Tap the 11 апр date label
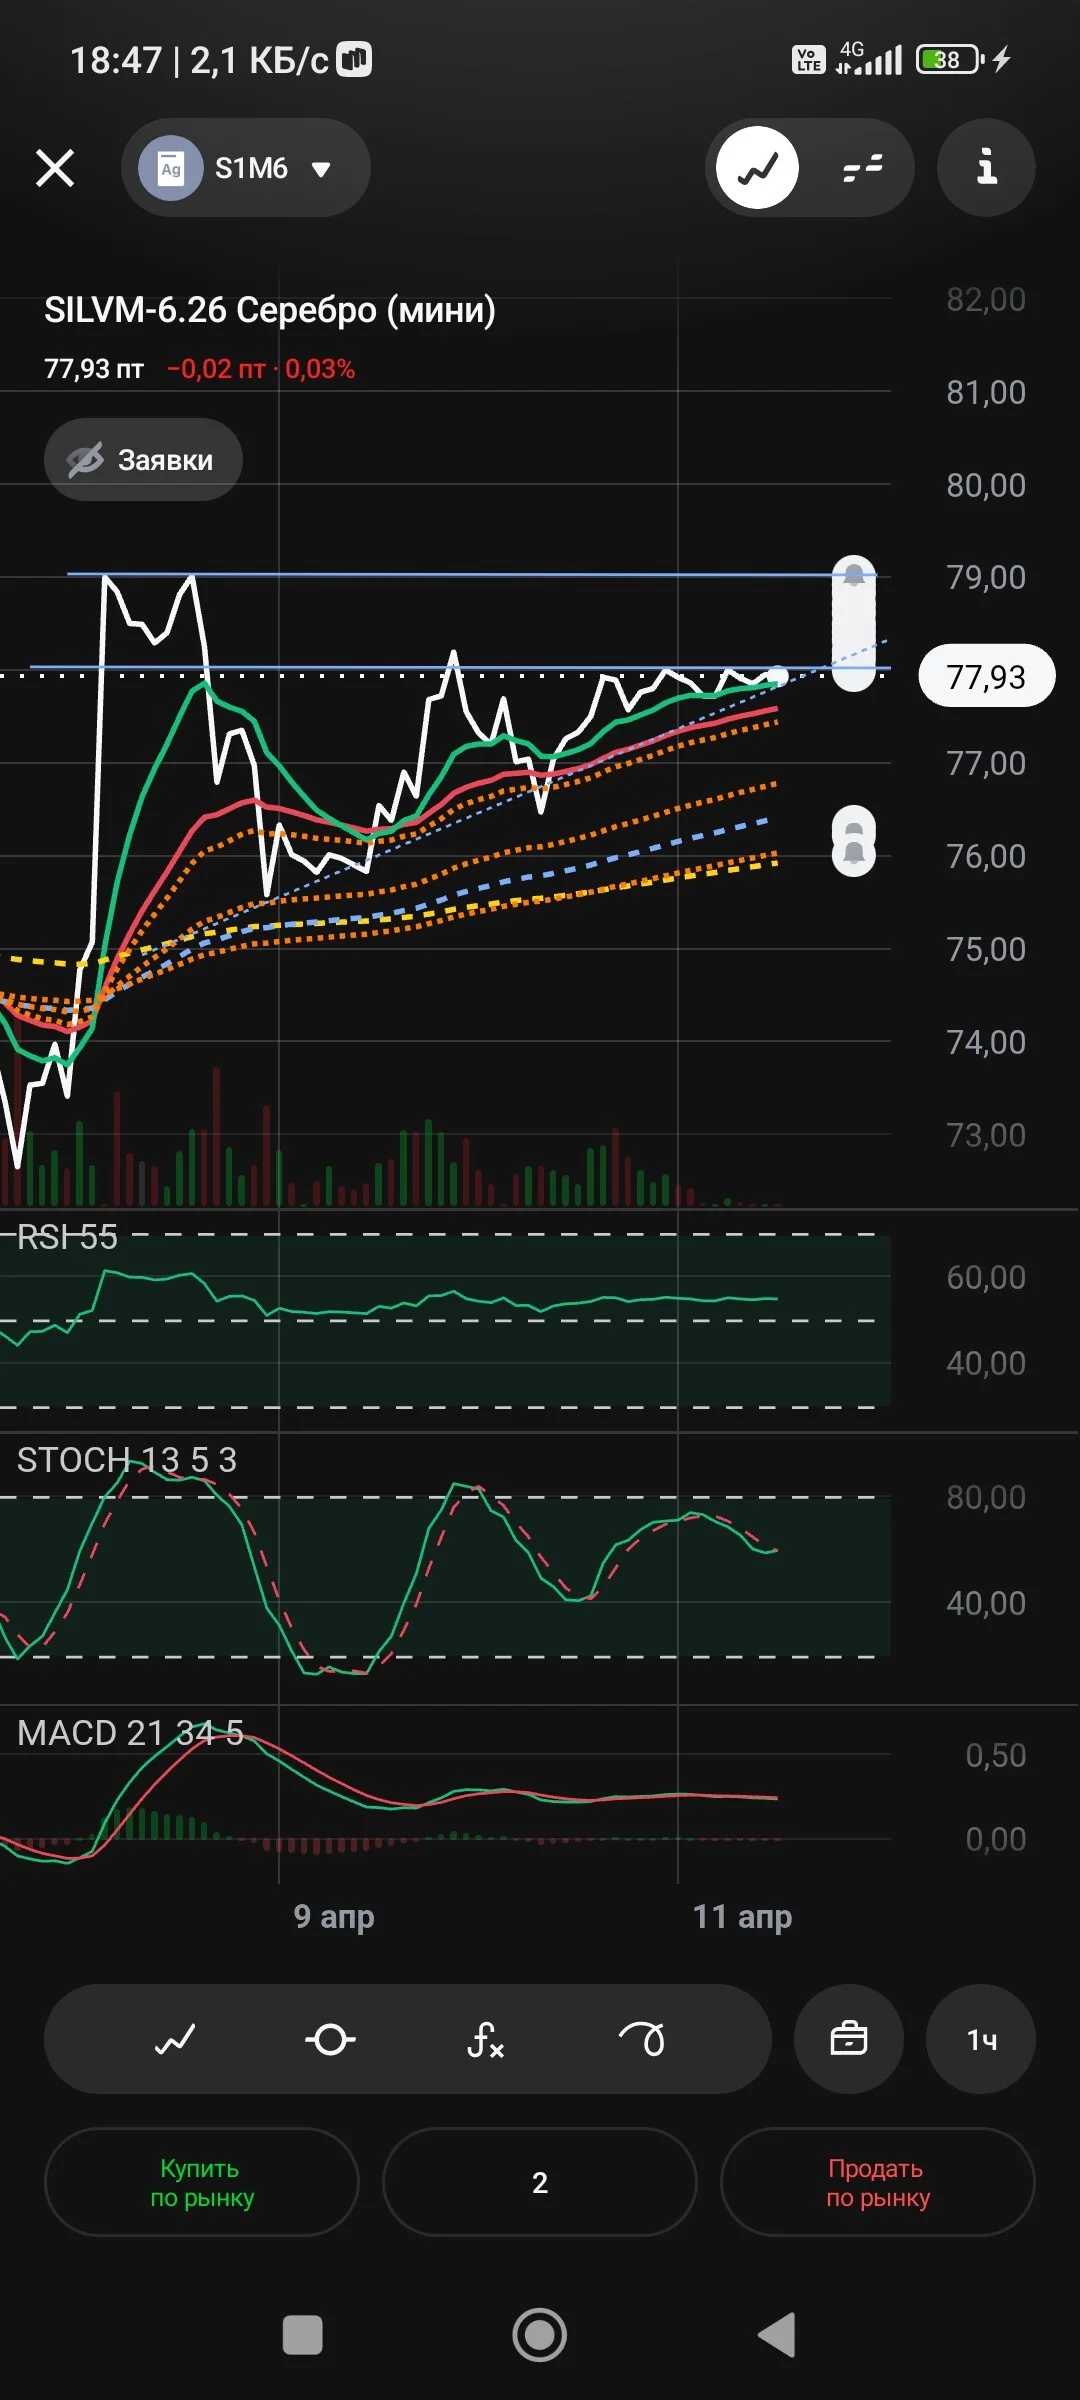 click(742, 1916)
